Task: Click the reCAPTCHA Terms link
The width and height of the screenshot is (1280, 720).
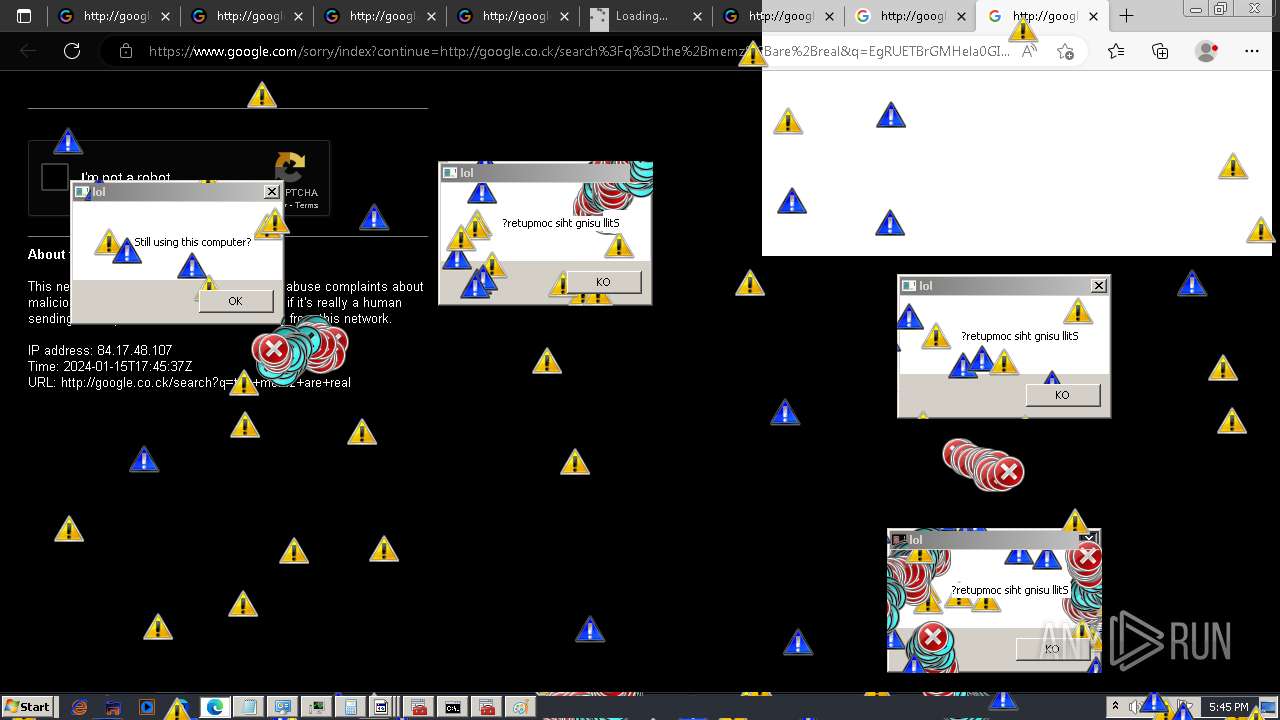Action: pyautogui.click(x=306, y=206)
